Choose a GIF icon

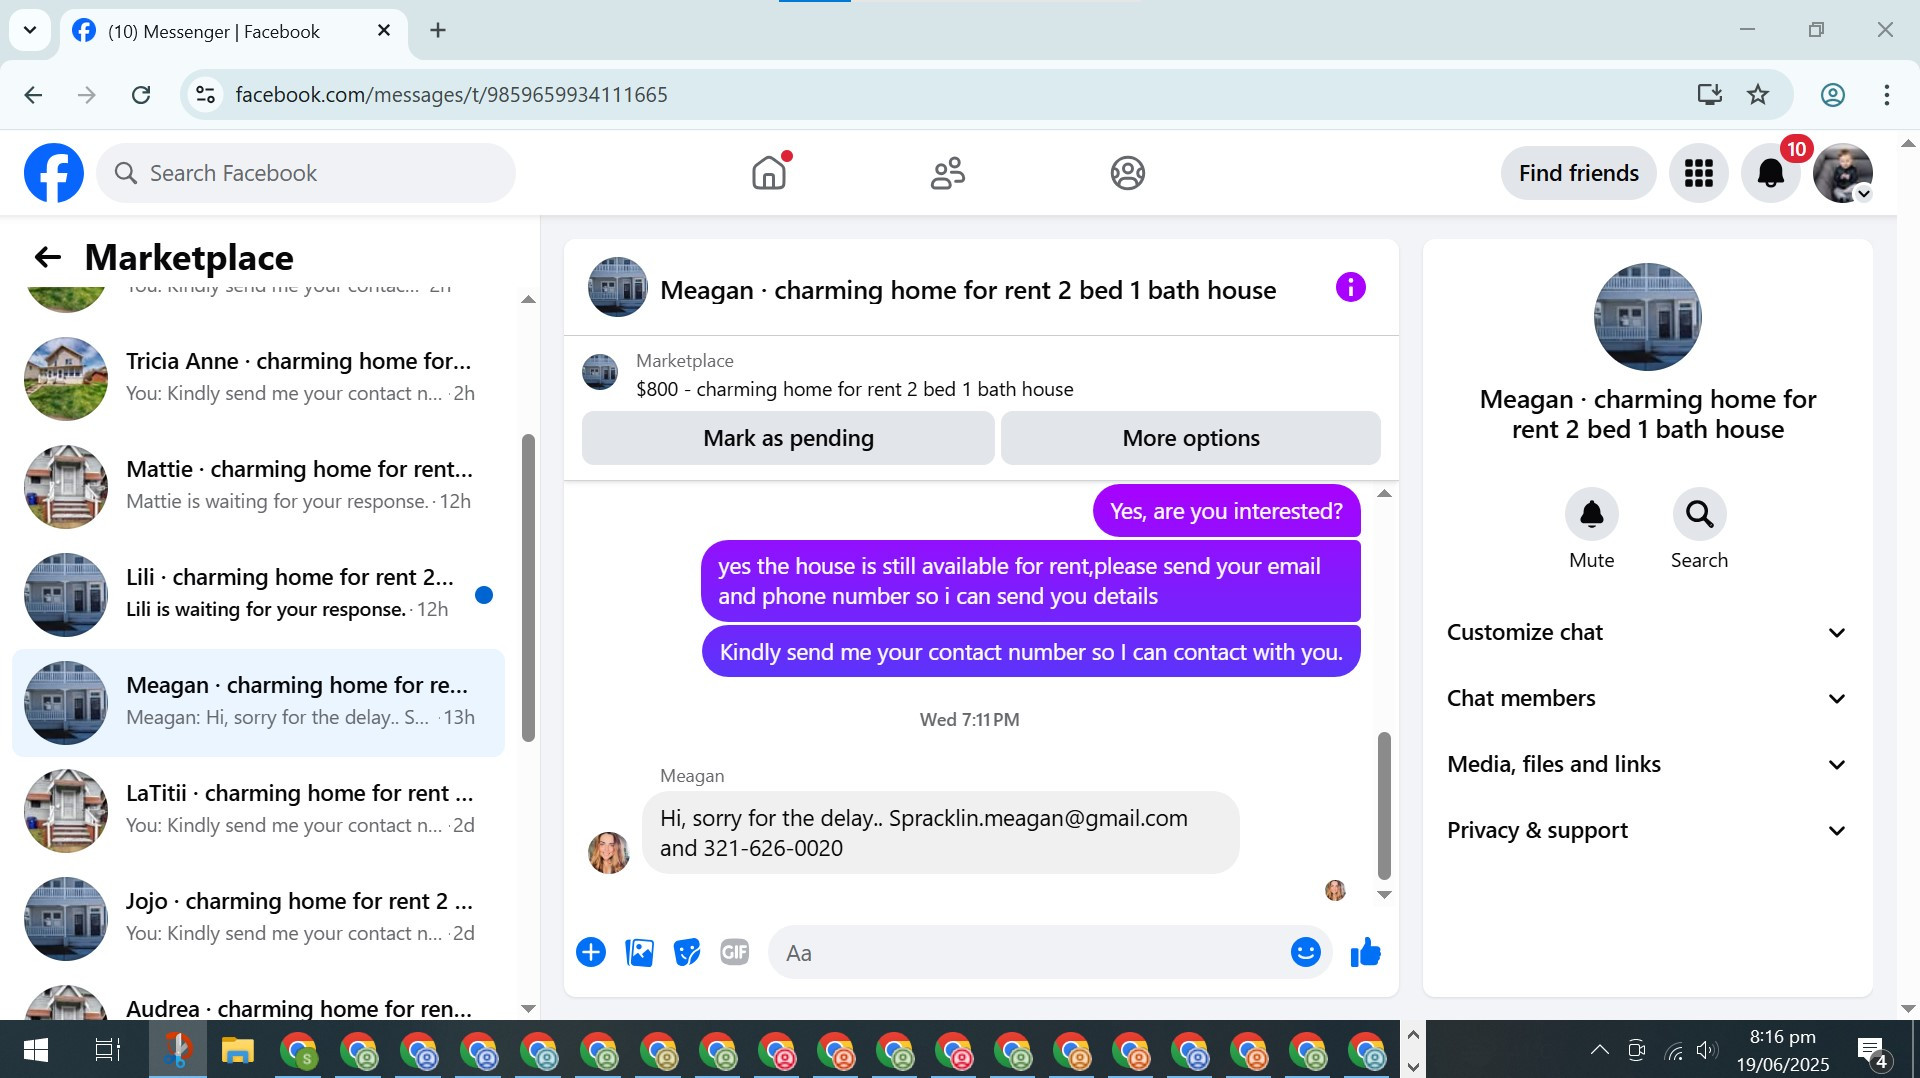point(735,952)
